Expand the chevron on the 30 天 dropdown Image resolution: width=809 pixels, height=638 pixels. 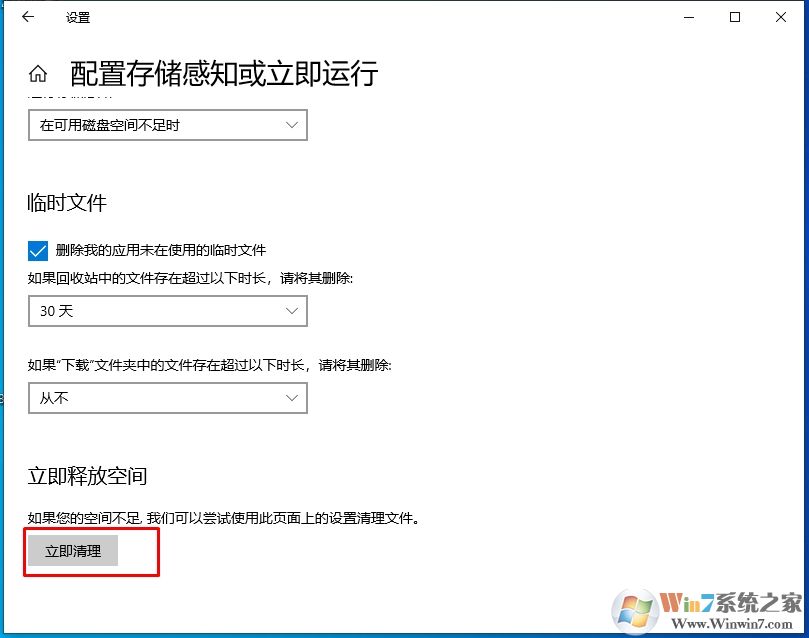pos(293,311)
